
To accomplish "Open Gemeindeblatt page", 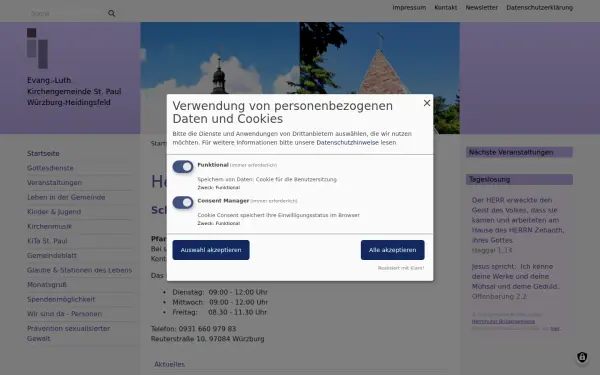I will [x=52, y=255].
